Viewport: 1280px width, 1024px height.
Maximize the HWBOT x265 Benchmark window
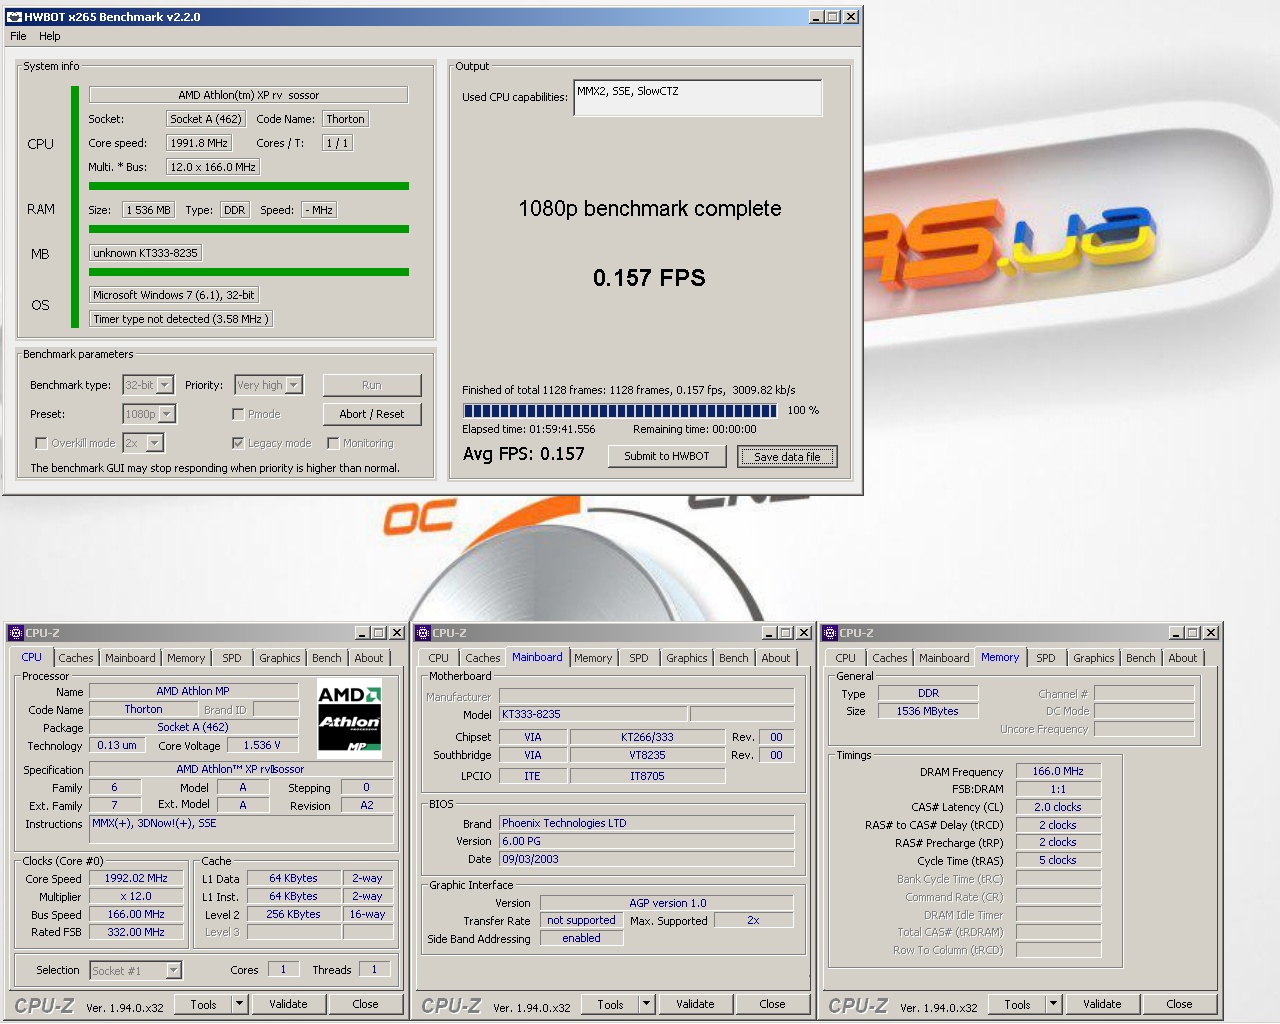(x=833, y=17)
